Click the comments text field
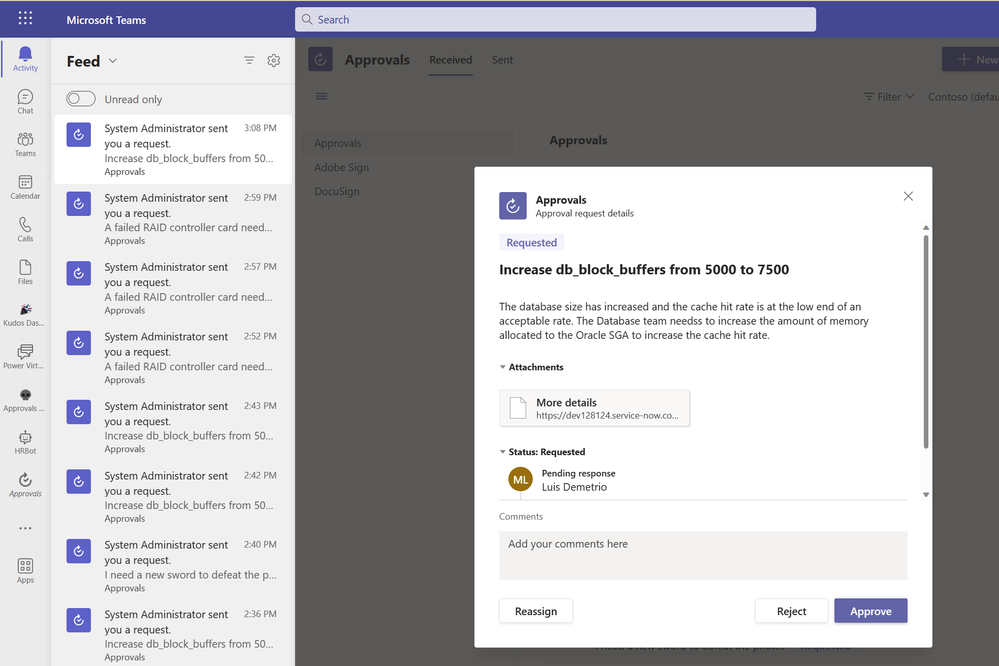999x666 pixels. tap(703, 556)
